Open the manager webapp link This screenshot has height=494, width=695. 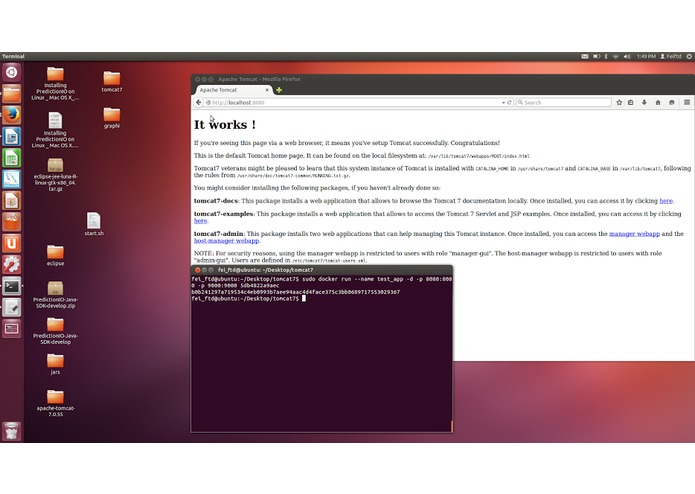coord(634,233)
